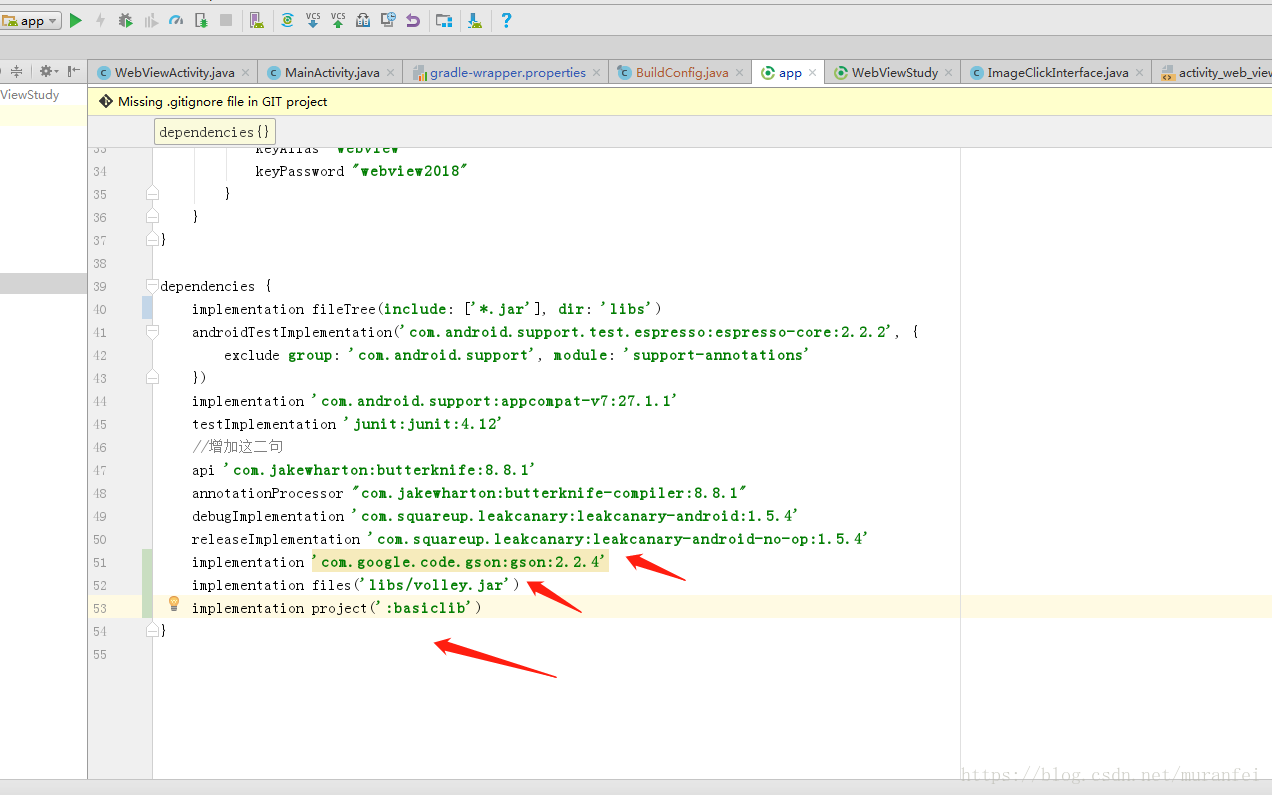Image resolution: width=1272 pixels, height=795 pixels.
Task: Close the app gradle tab
Action: coord(813,73)
